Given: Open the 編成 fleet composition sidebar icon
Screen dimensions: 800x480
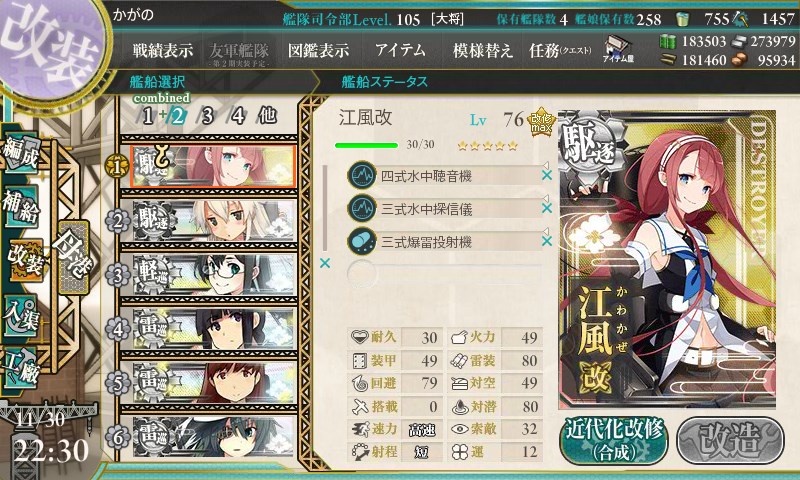Looking at the screenshot, I should click(x=20, y=153).
